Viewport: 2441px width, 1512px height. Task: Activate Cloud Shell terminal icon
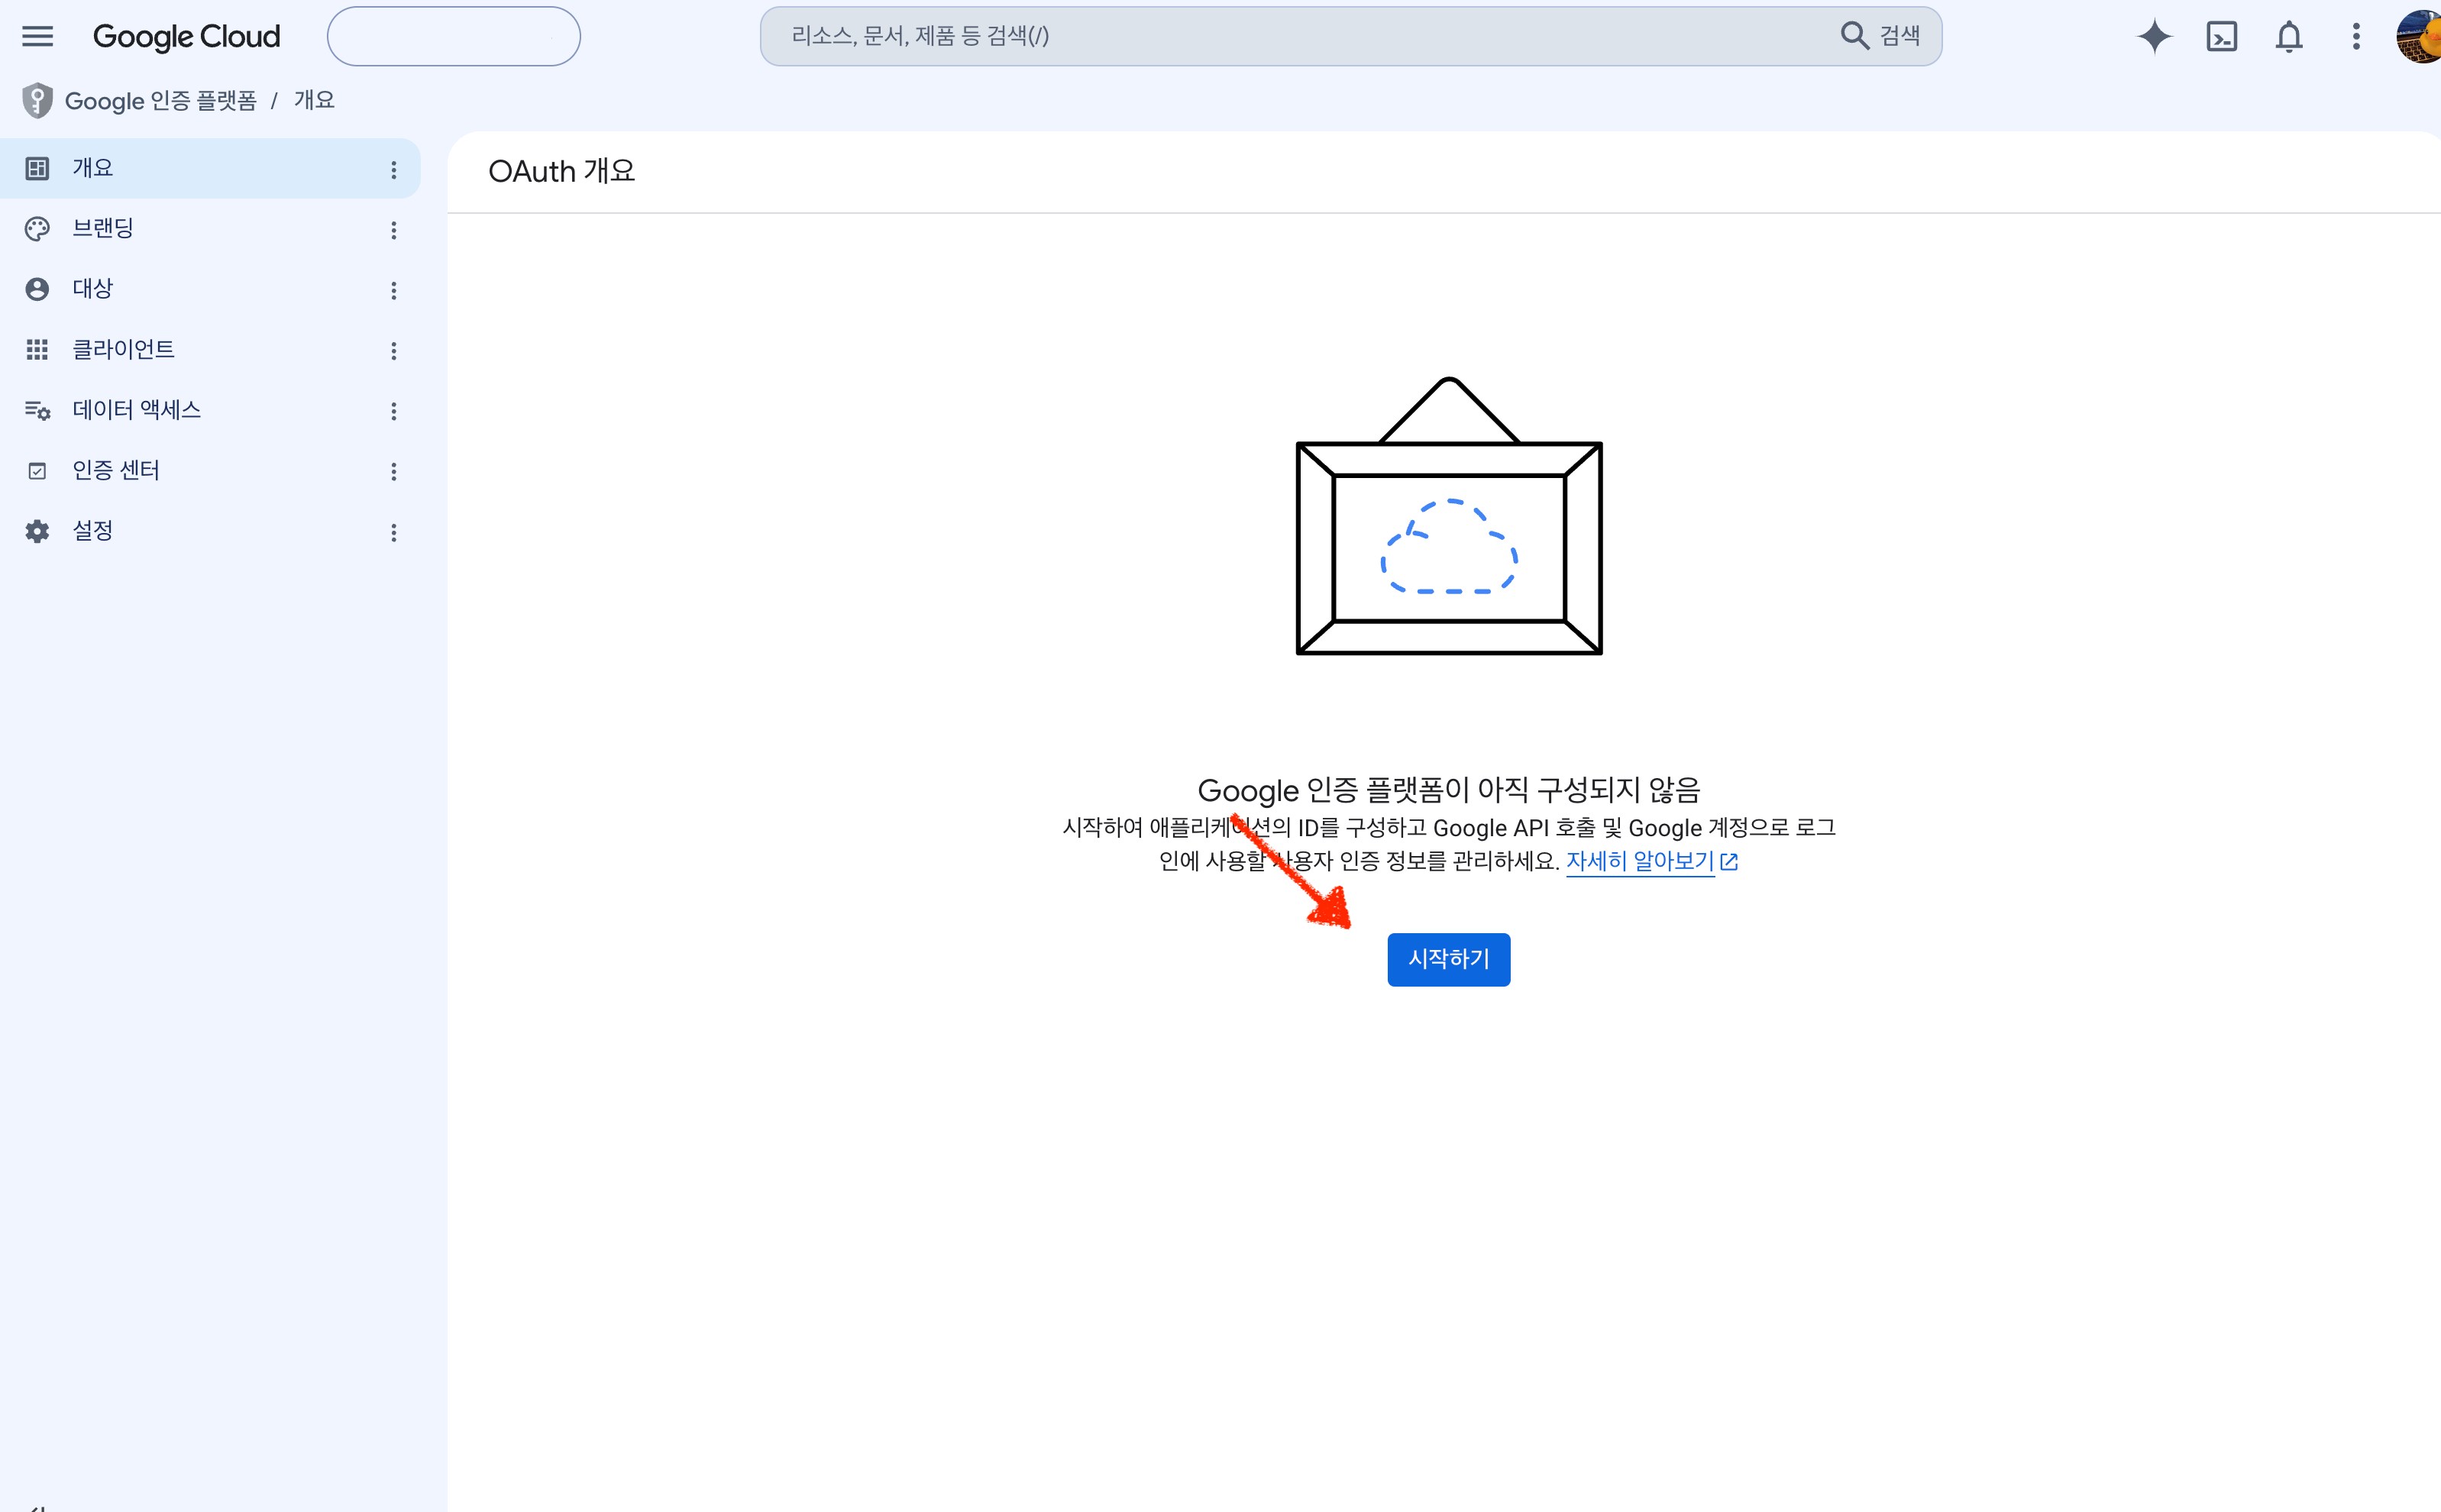click(2222, 37)
